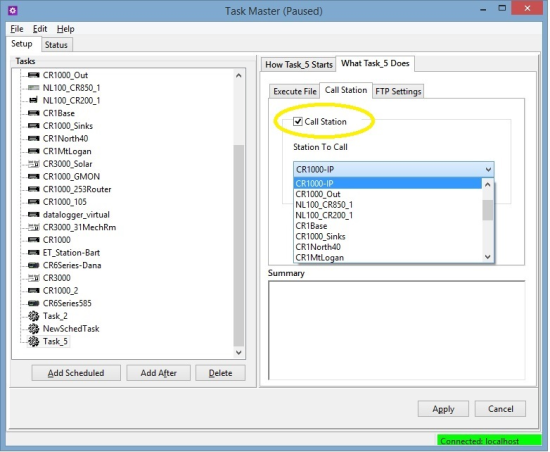
Task: Click the station dropdown list scroll up arrow
Action: [488, 184]
